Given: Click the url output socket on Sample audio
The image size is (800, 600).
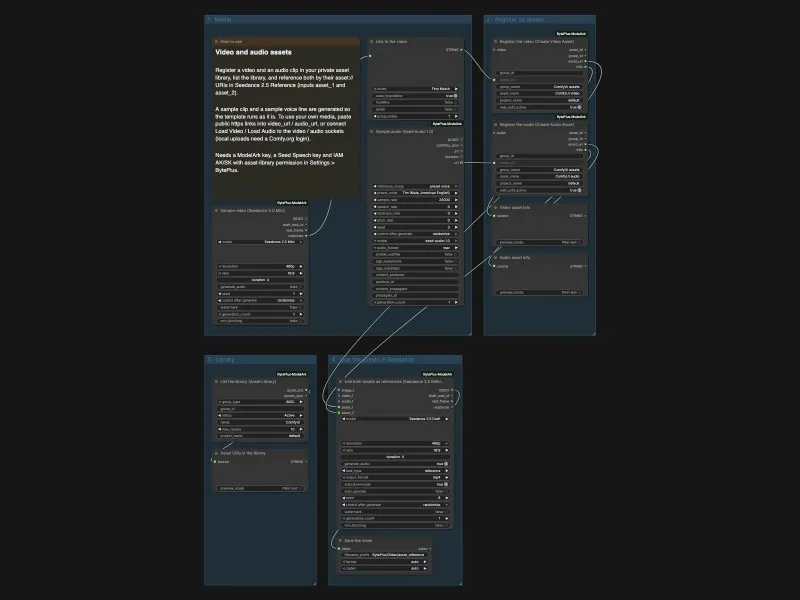Looking at the screenshot, I should tap(461, 162).
